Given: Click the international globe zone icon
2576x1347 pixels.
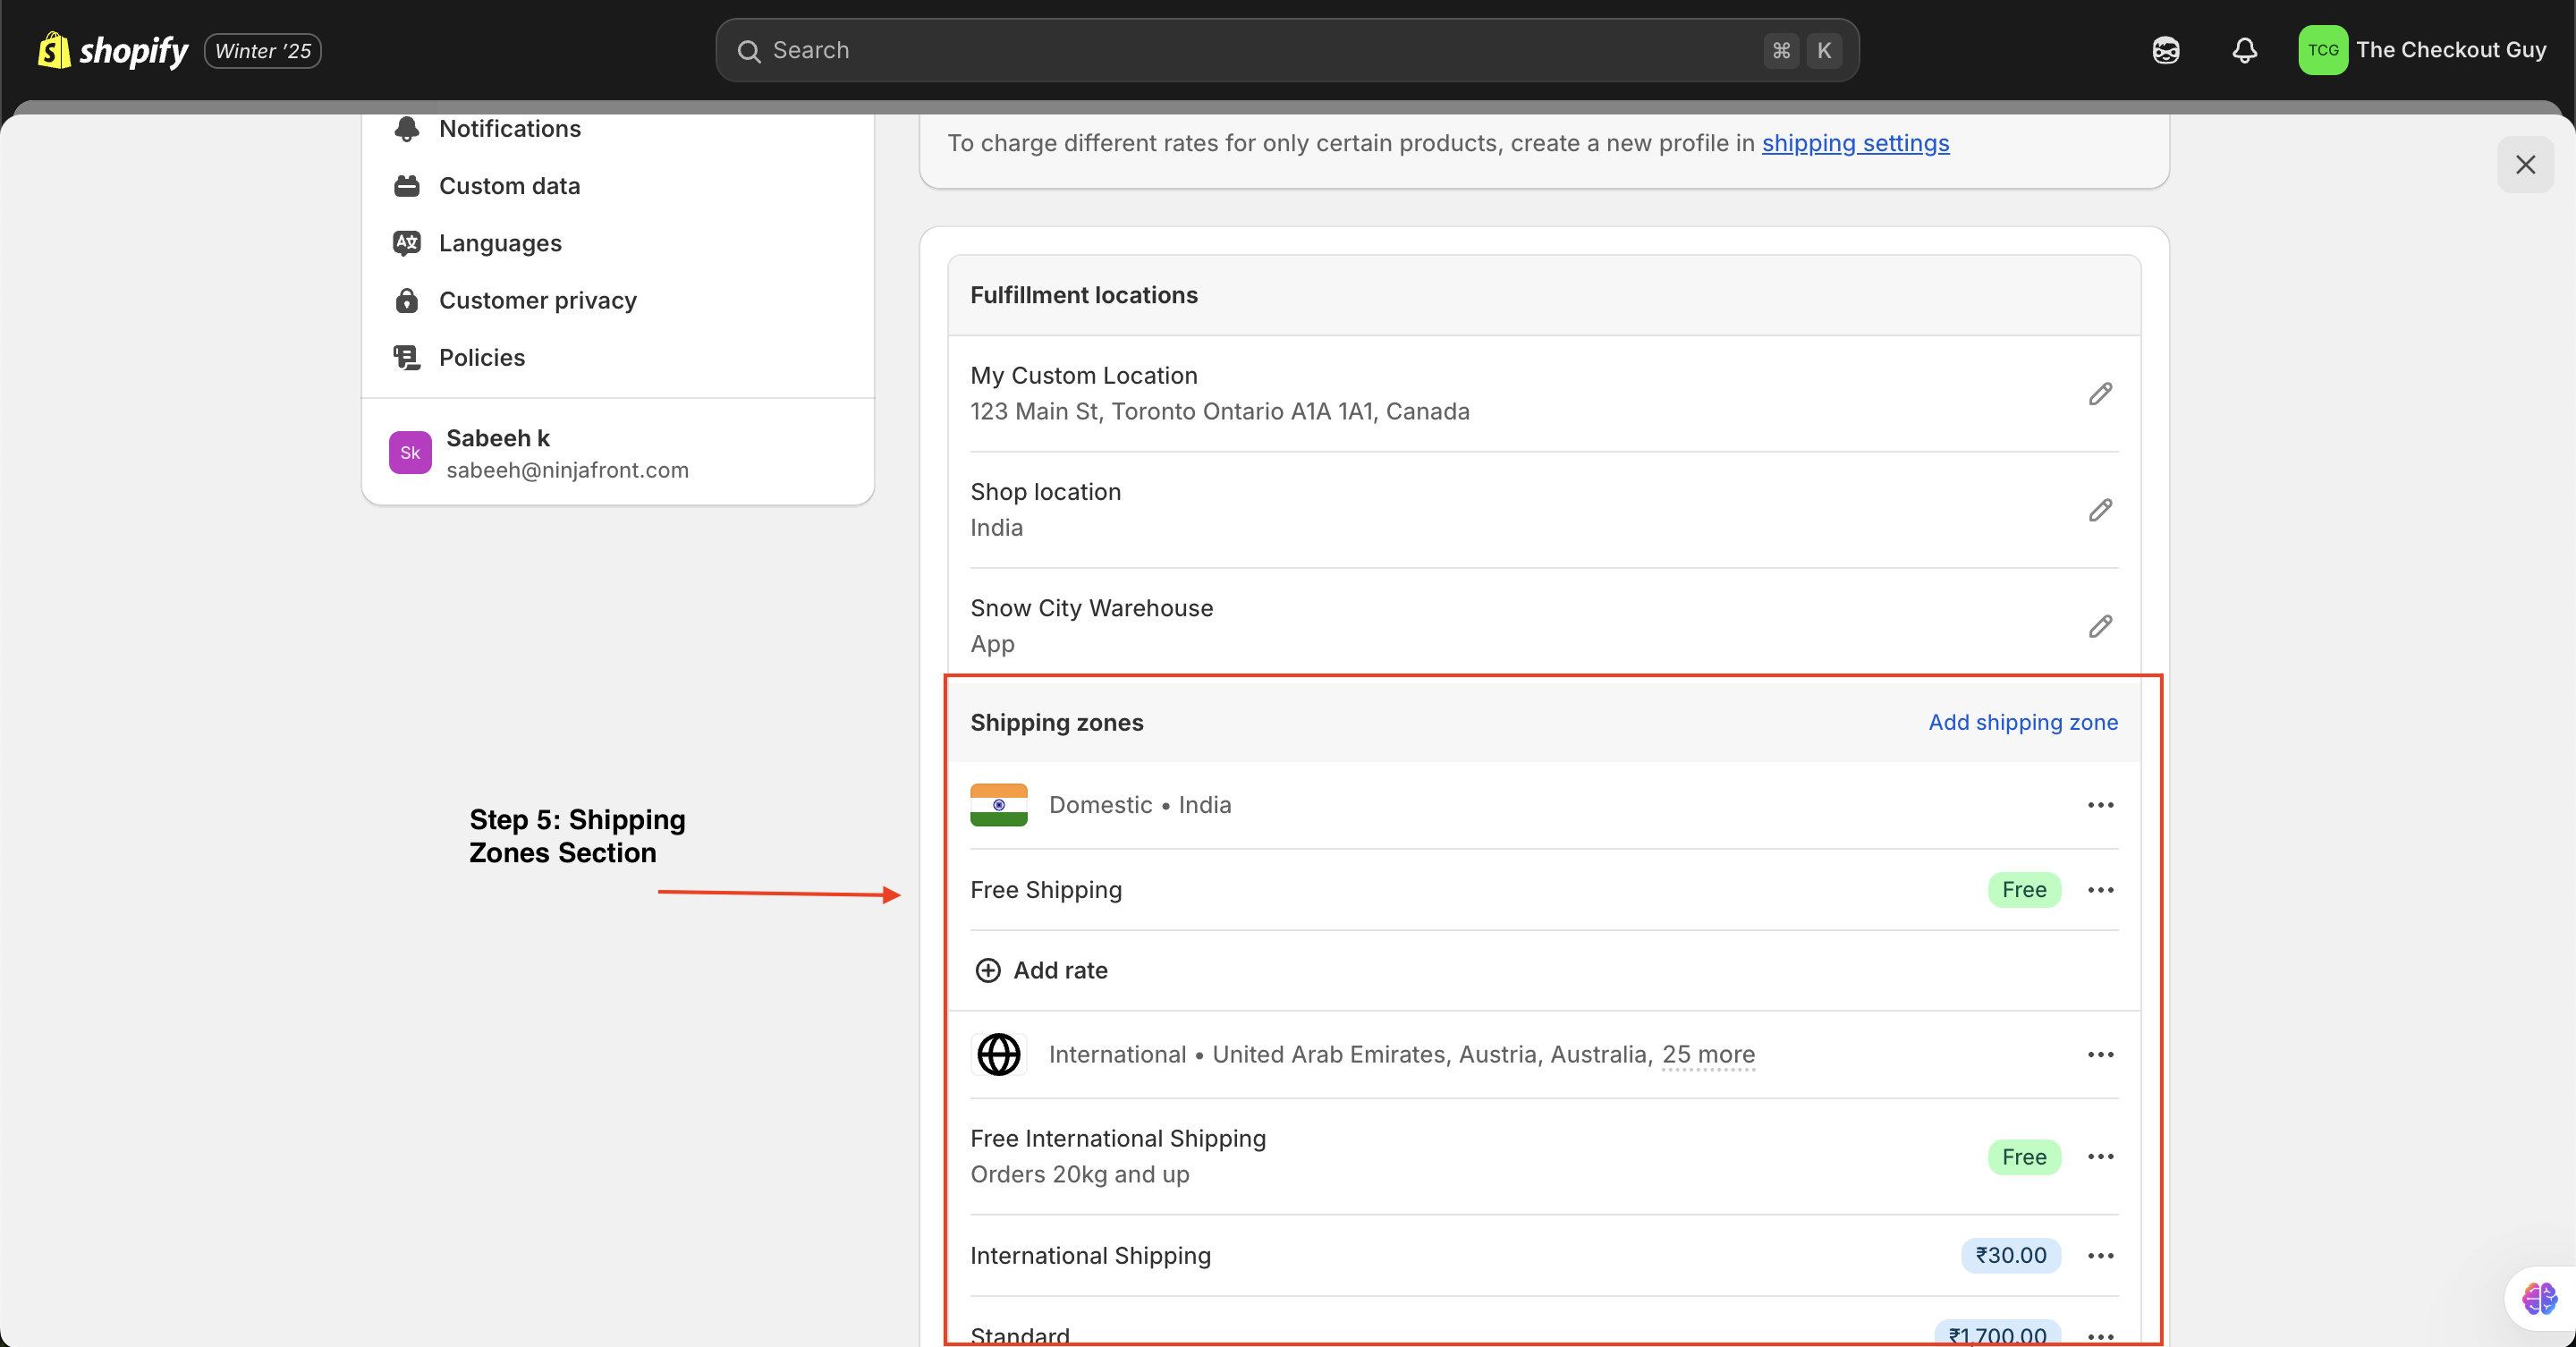Looking at the screenshot, I should coord(996,1055).
